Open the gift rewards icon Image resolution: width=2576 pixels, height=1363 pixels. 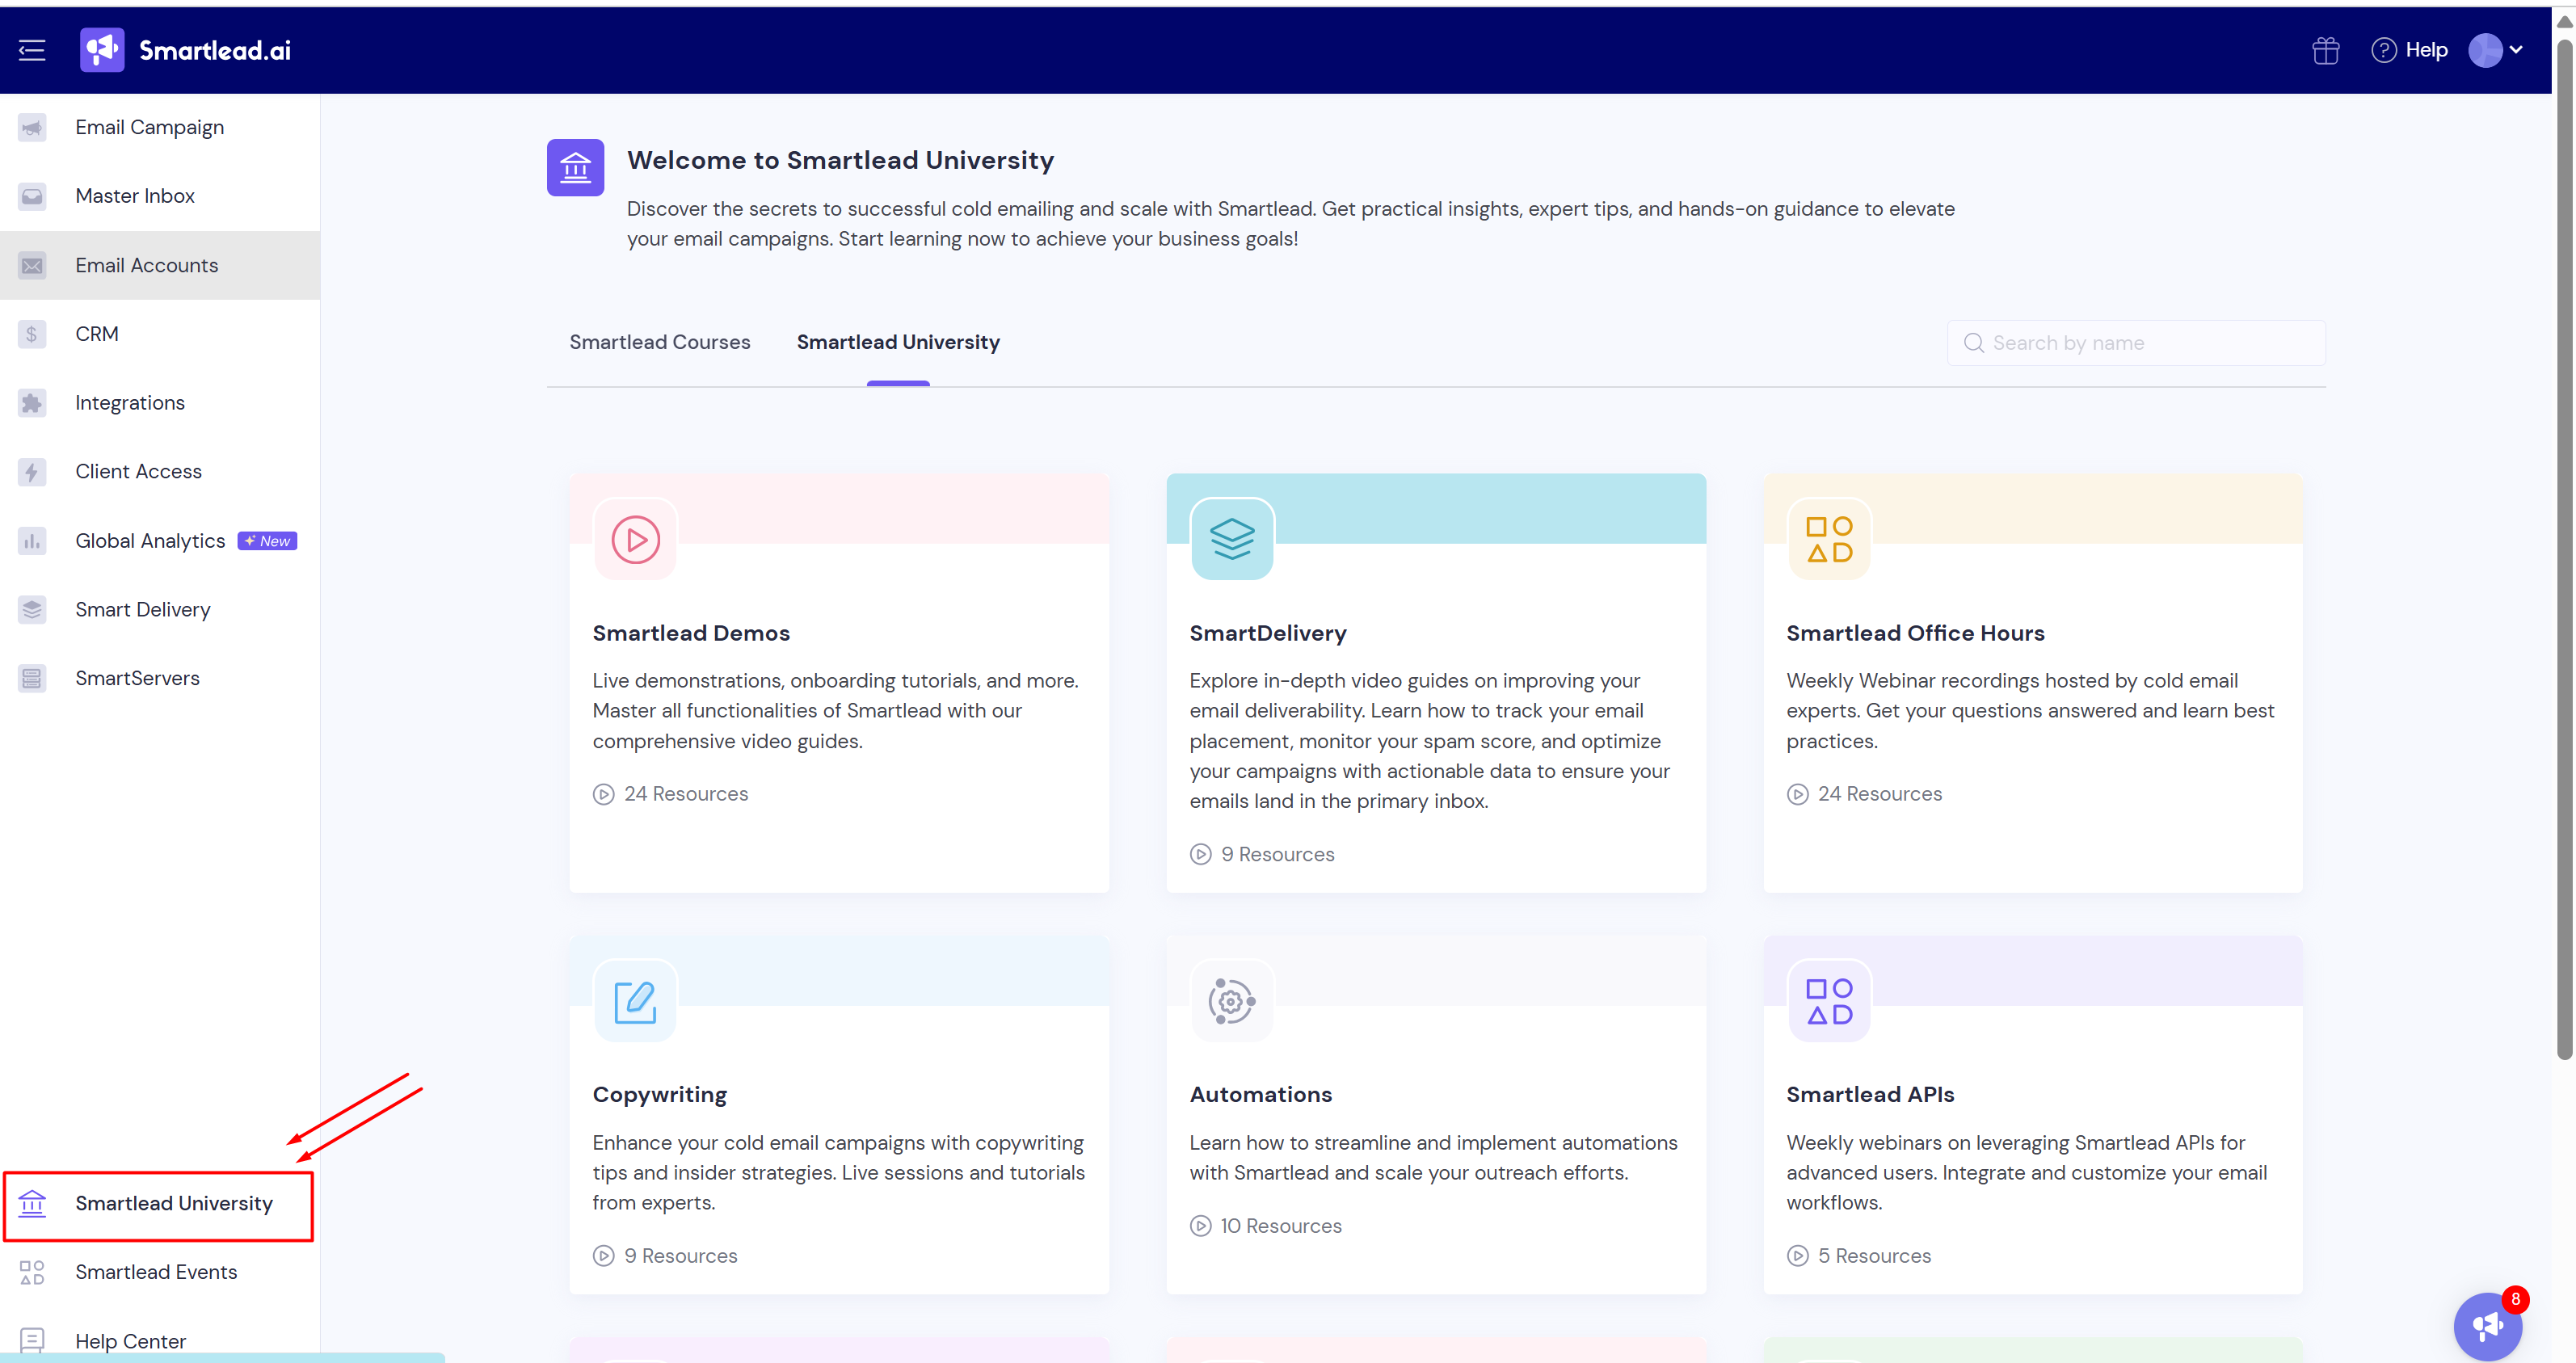click(2325, 50)
